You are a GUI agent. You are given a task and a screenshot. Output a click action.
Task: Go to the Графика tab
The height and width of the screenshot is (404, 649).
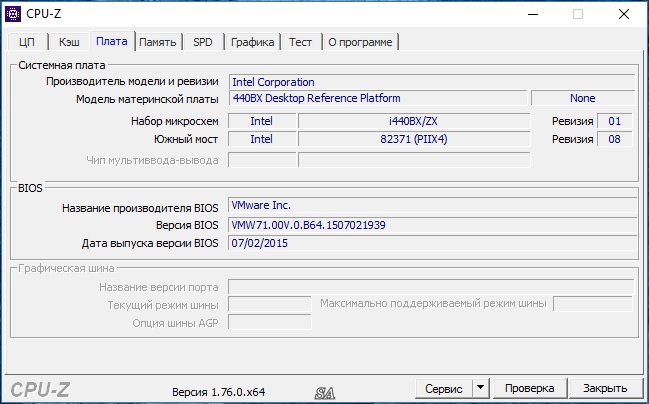pyautogui.click(x=252, y=41)
